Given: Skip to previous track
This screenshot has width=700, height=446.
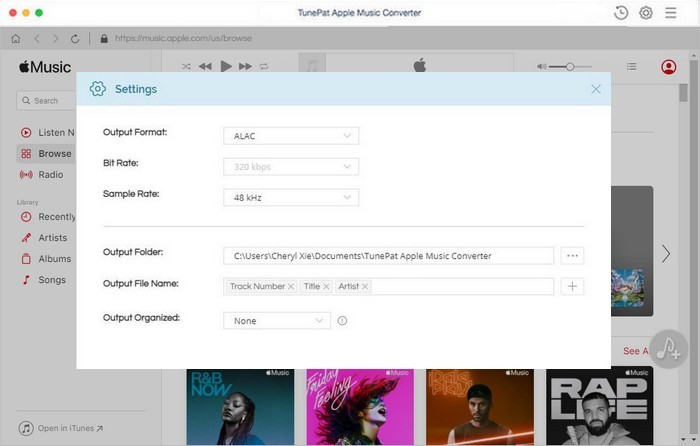Looking at the screenshot, I should click(205, 67).
